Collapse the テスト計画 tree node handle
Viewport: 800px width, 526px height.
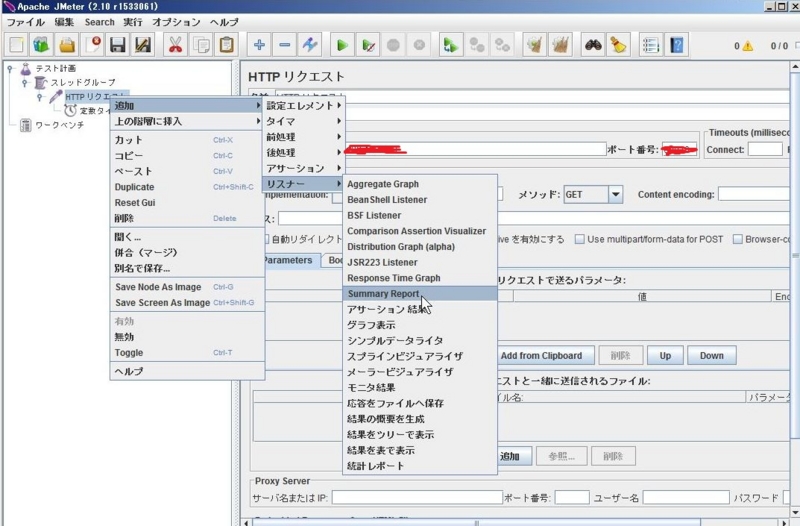click(x=10, y=68)
